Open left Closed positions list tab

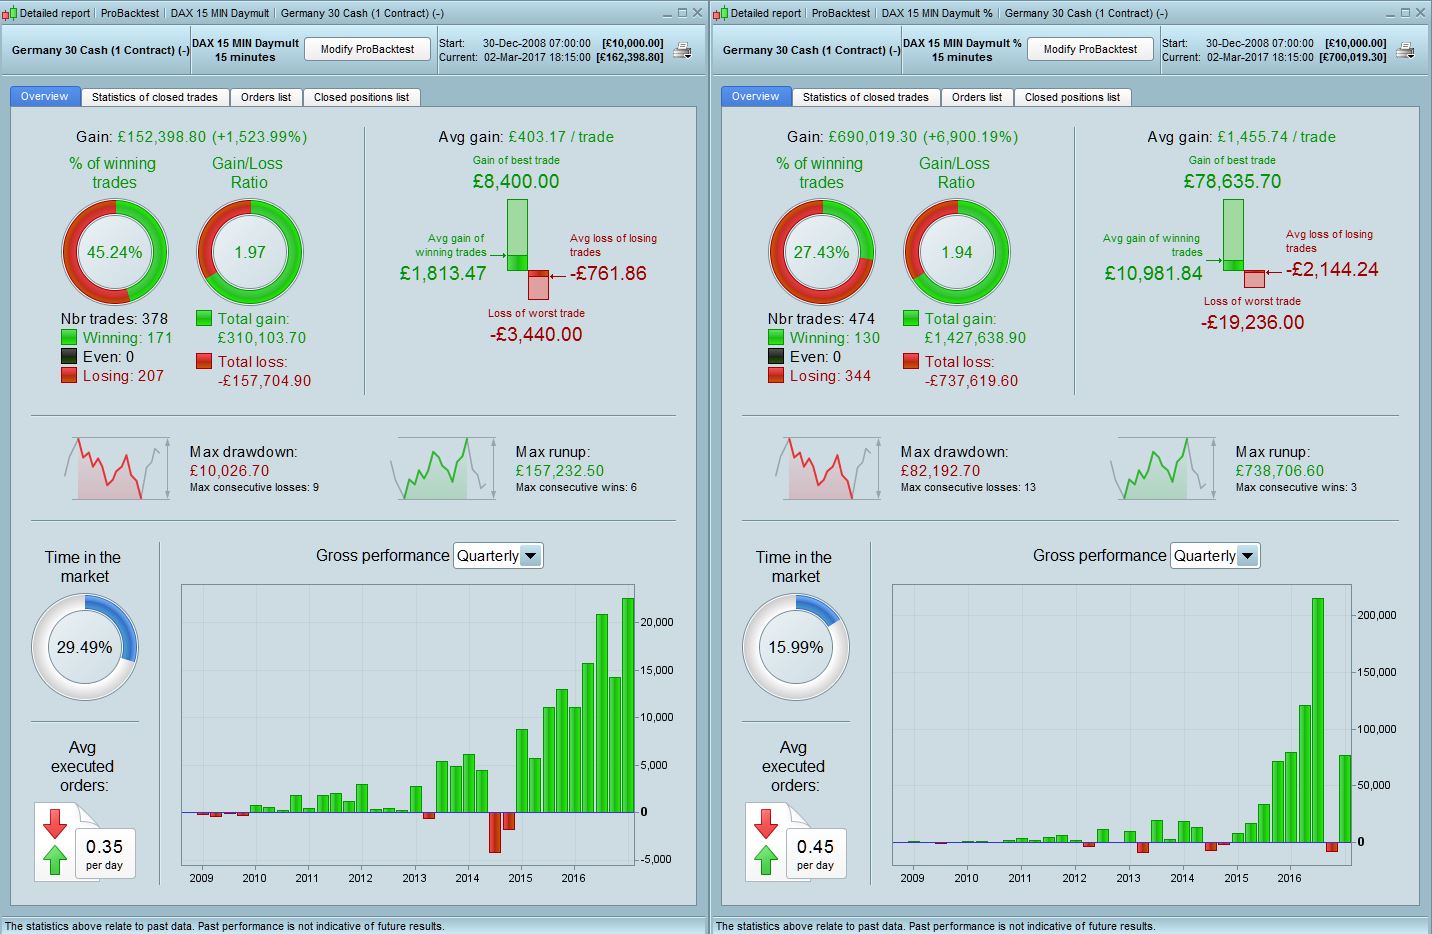pos(361,97)
